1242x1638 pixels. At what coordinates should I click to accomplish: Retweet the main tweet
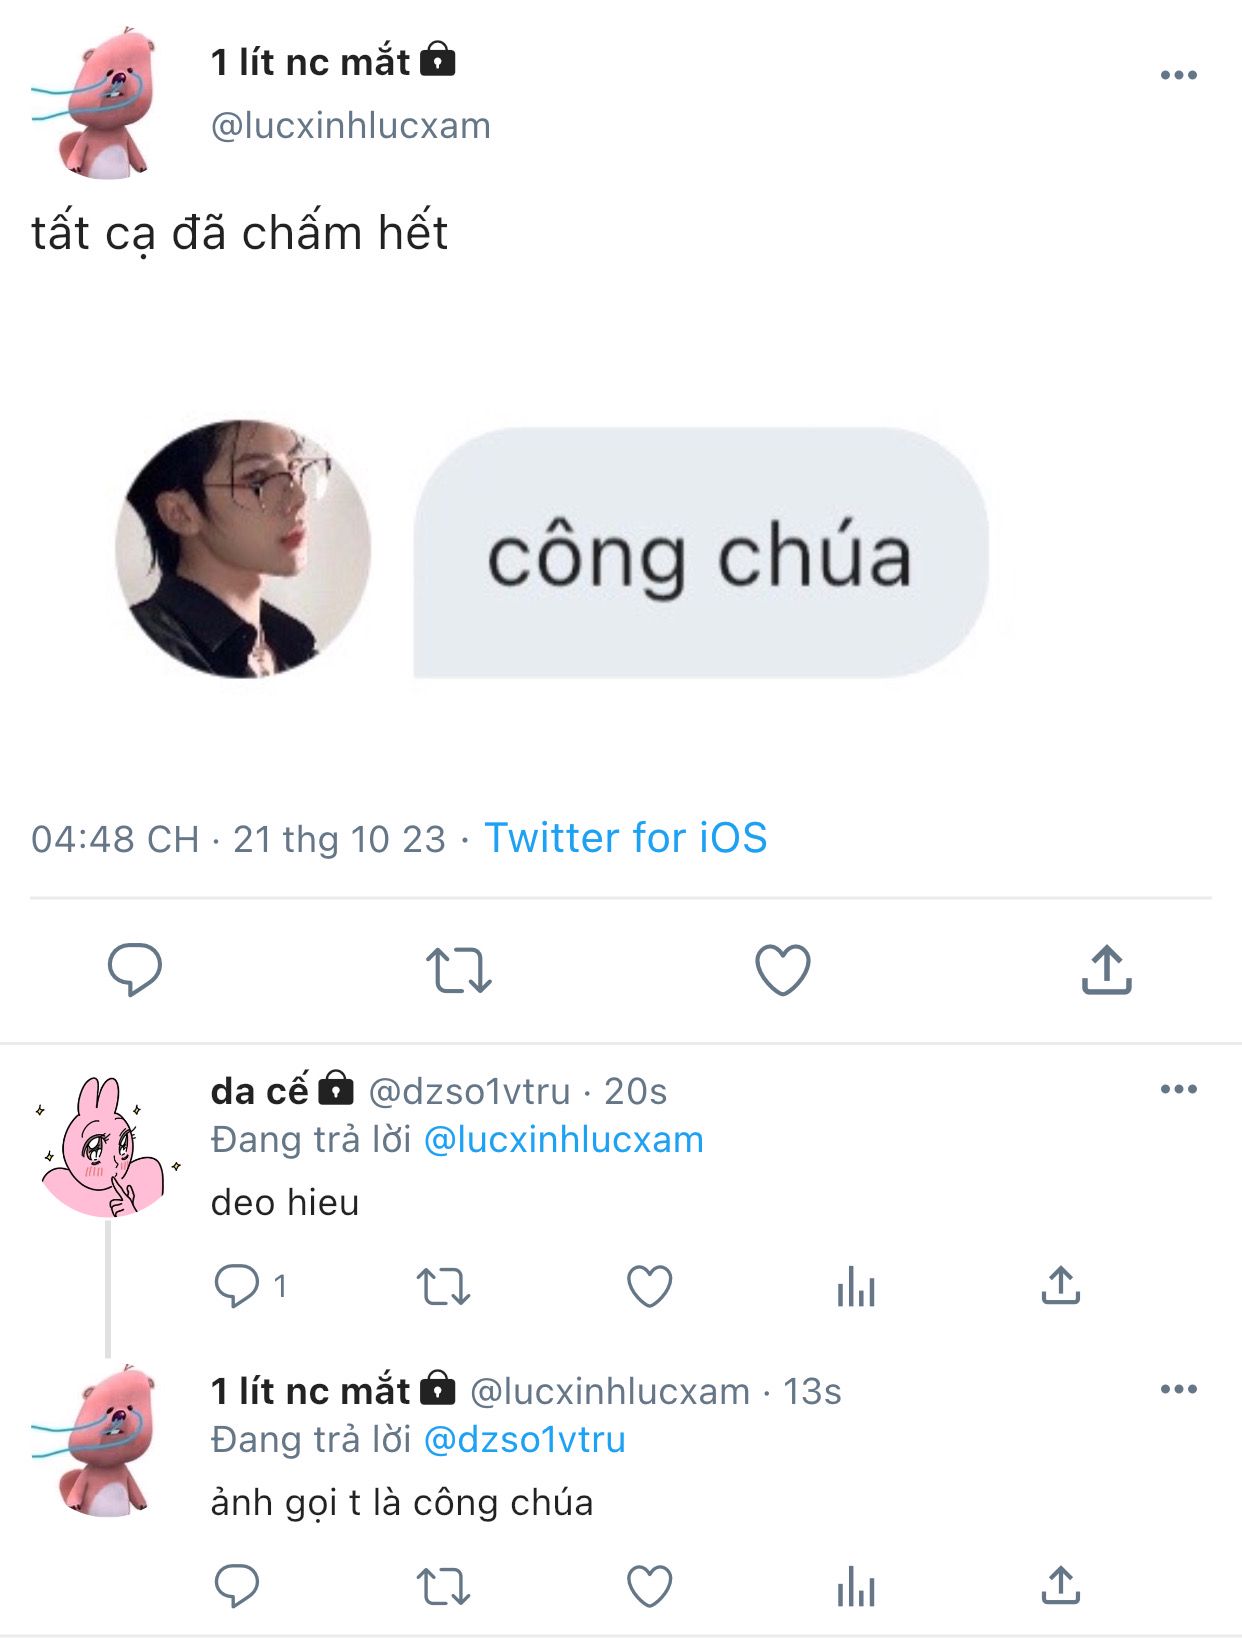[x=458, y=970]
